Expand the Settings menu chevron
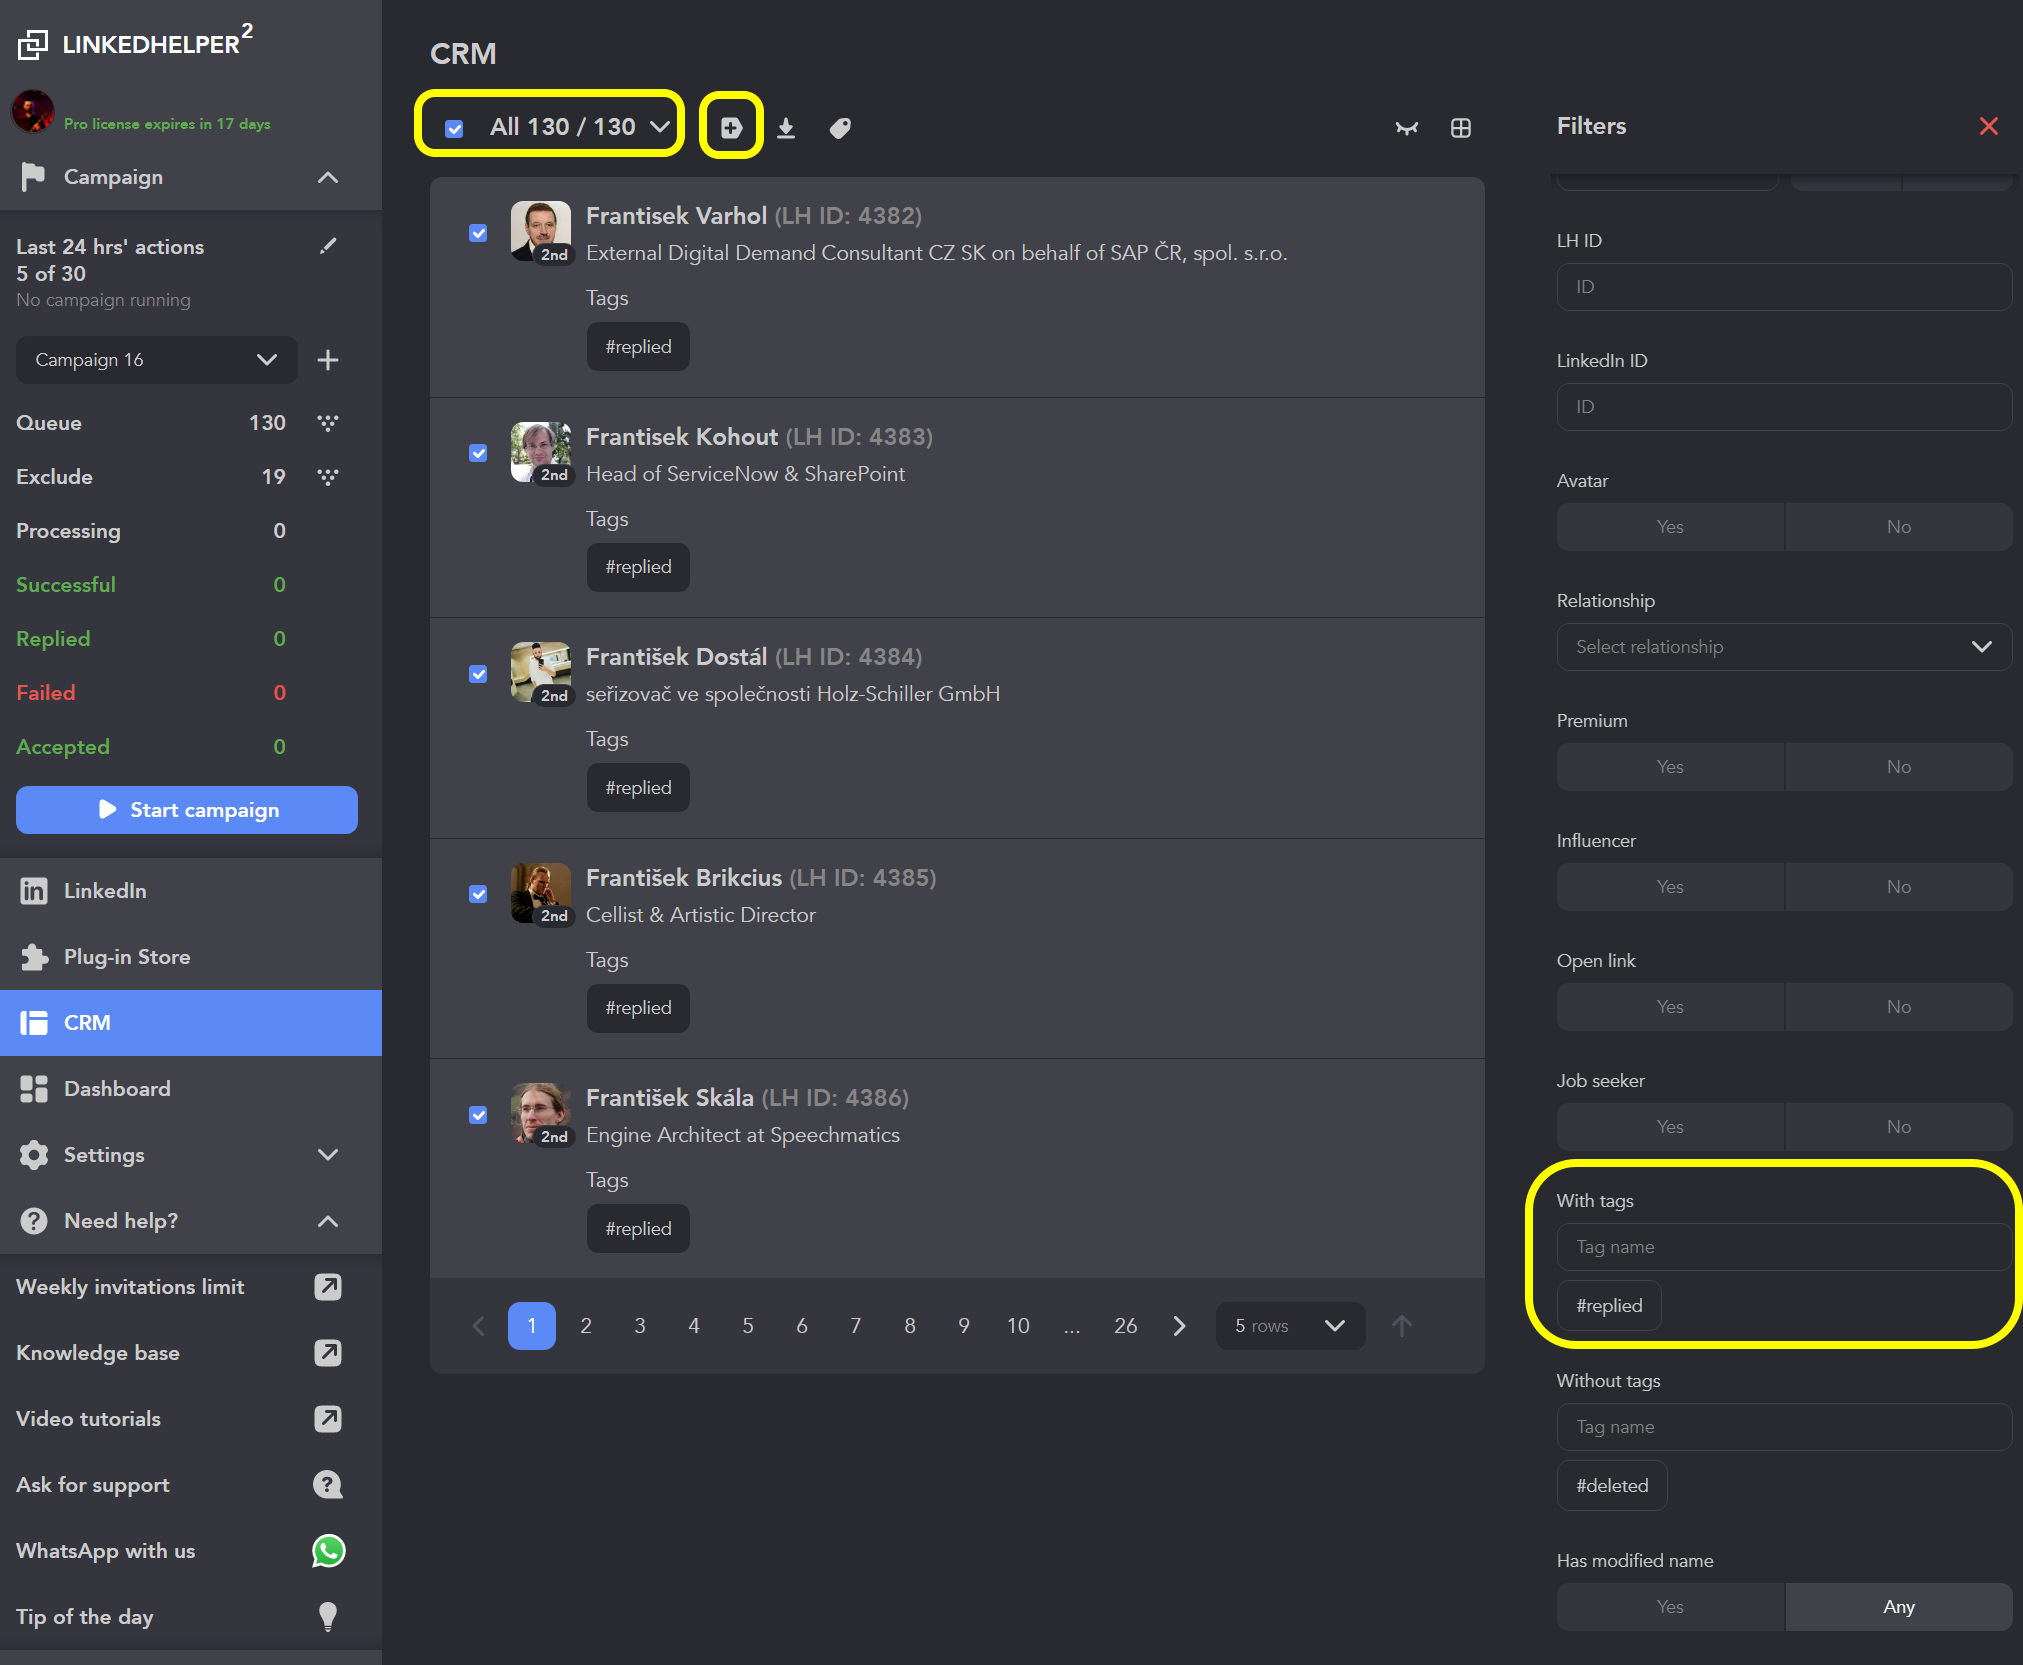Image resolution: width=2023 pixels, height=1665 pixels. point(328,1155)
